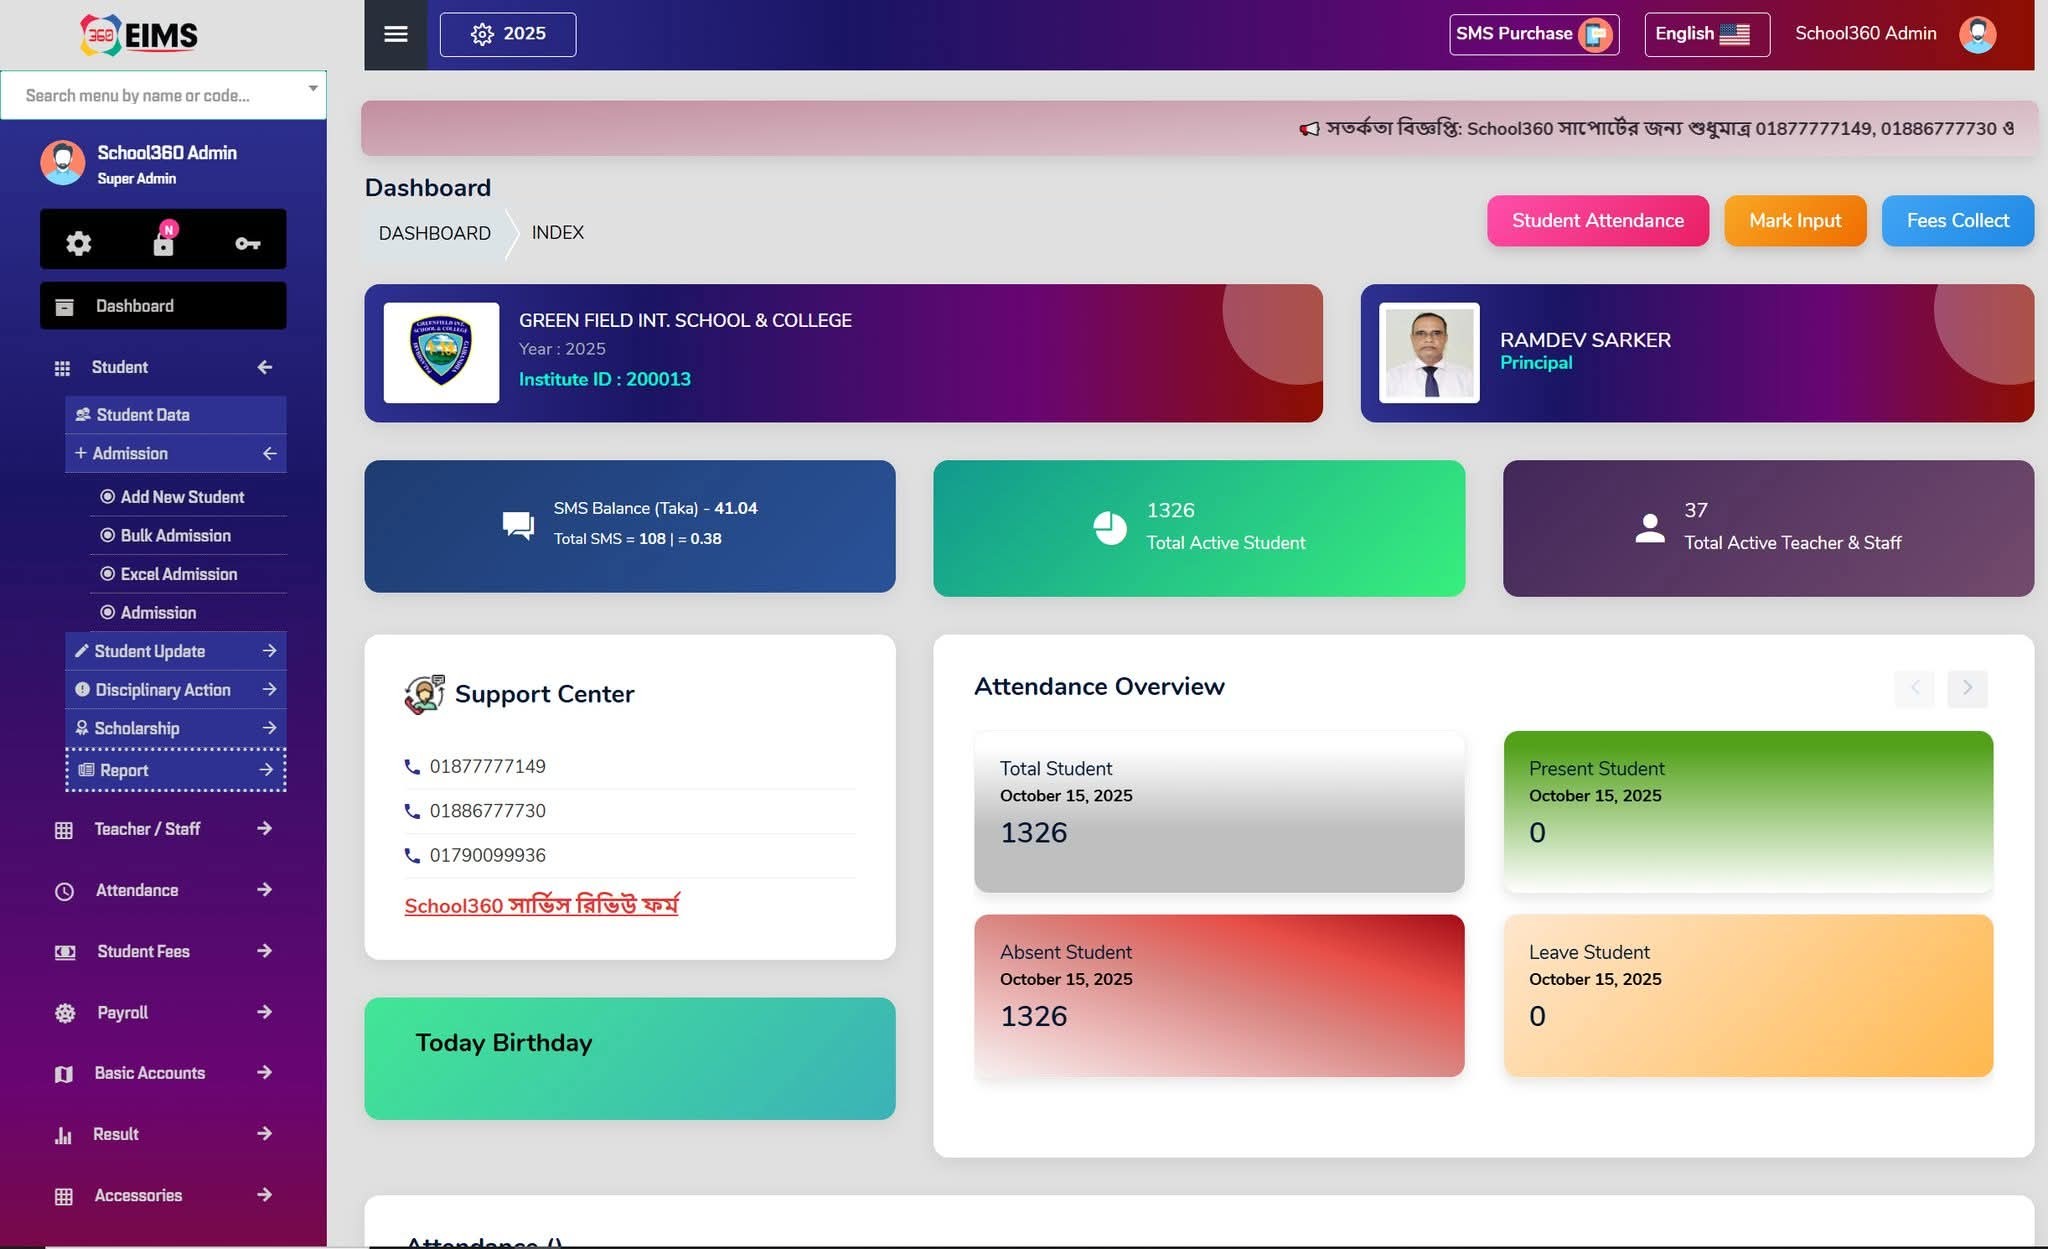Click the Total Active Student pie icon
Screen dimensions: 2048x1249
point(1109,527)
